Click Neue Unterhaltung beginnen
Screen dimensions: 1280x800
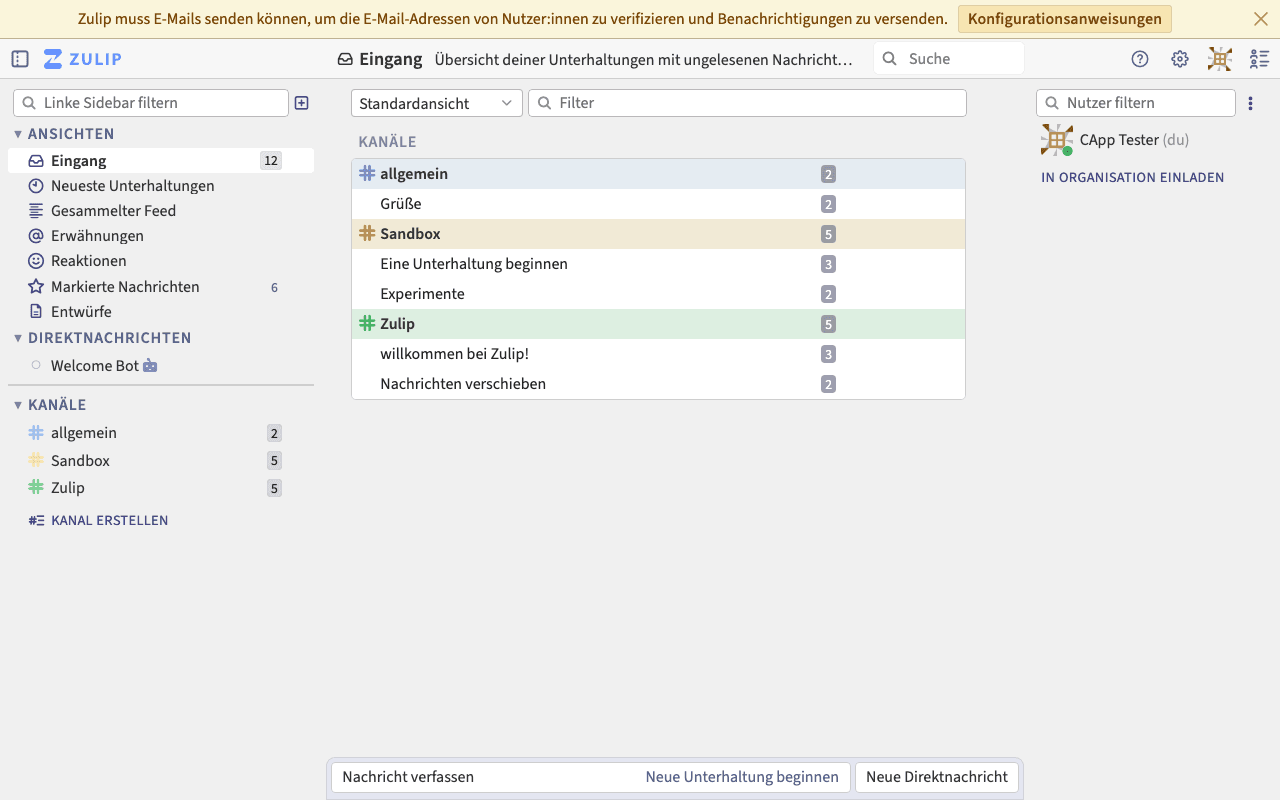click(x=742, y=777)
